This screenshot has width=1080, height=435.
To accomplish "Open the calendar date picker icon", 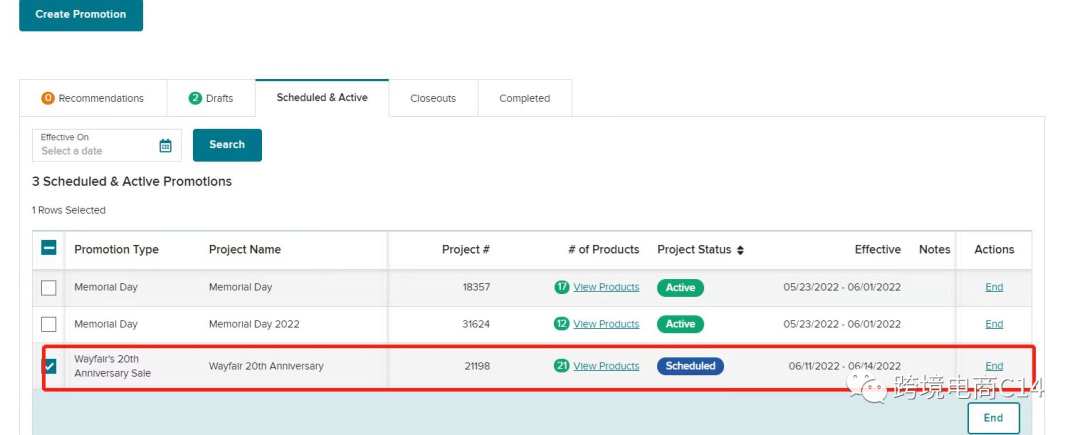I will (x=165, y=145).
